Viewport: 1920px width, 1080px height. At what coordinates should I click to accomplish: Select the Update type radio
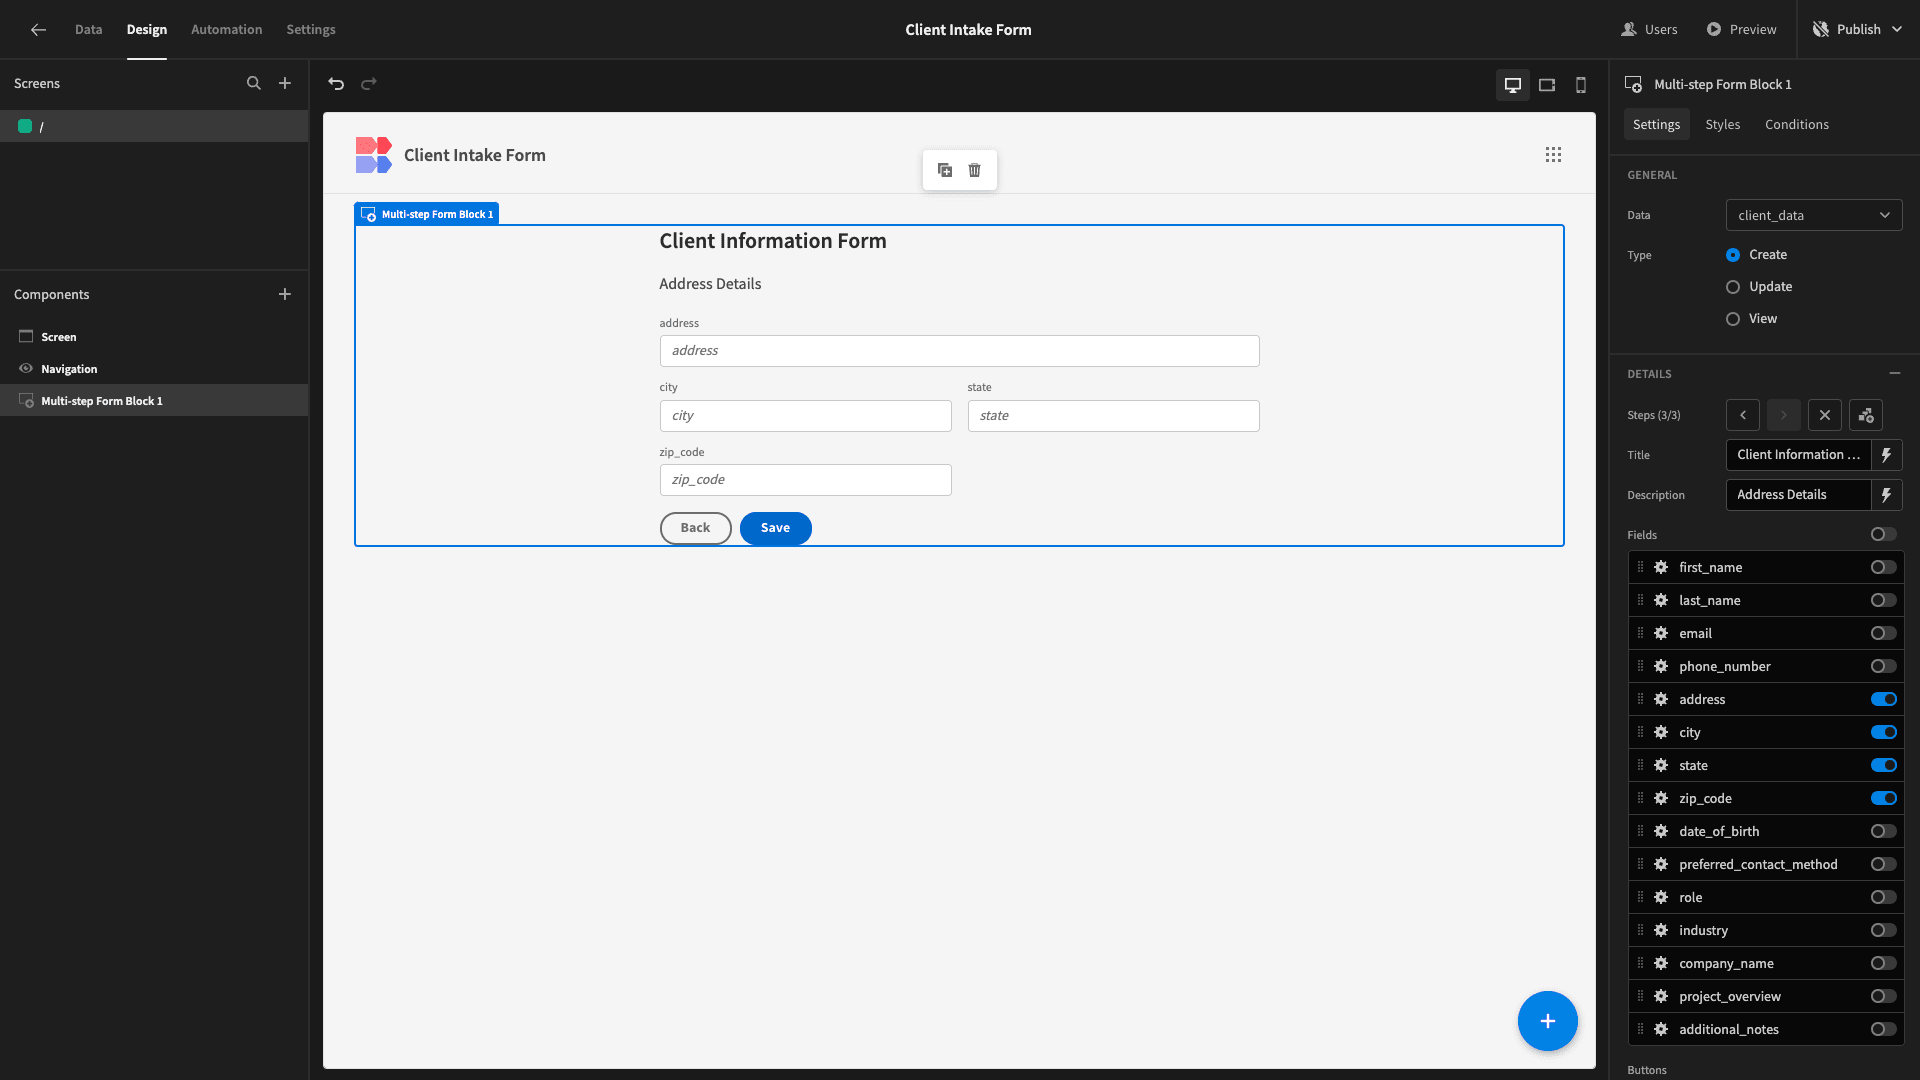click(x=1733, y=287)
